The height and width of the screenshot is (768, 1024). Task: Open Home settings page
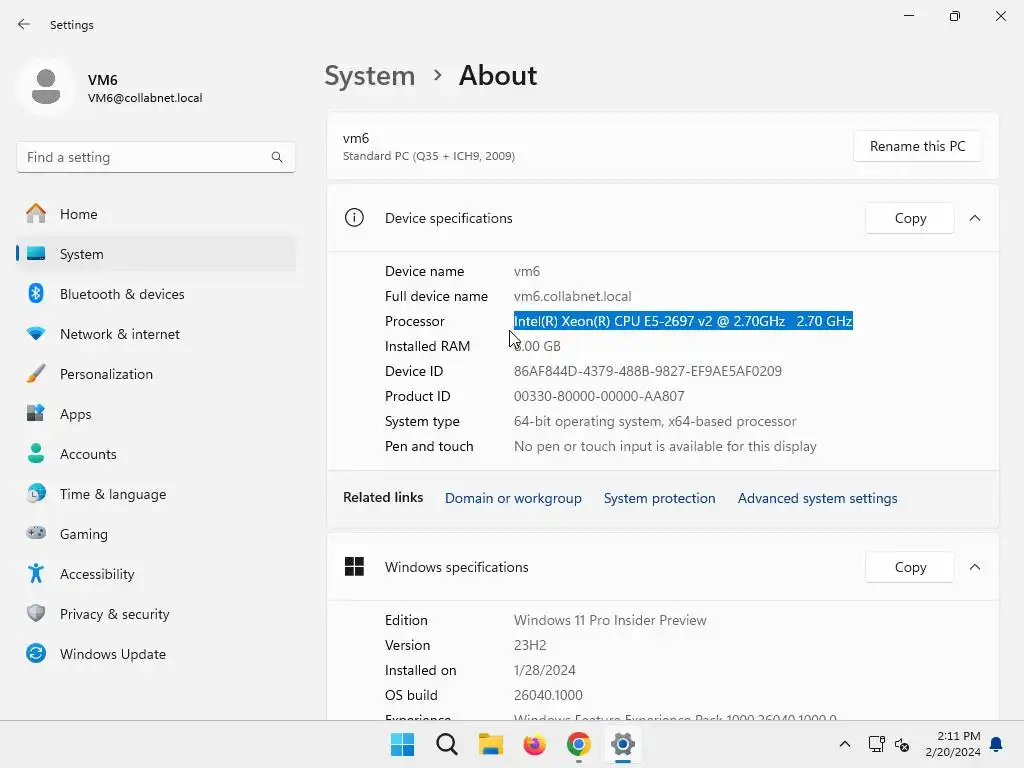156,214
